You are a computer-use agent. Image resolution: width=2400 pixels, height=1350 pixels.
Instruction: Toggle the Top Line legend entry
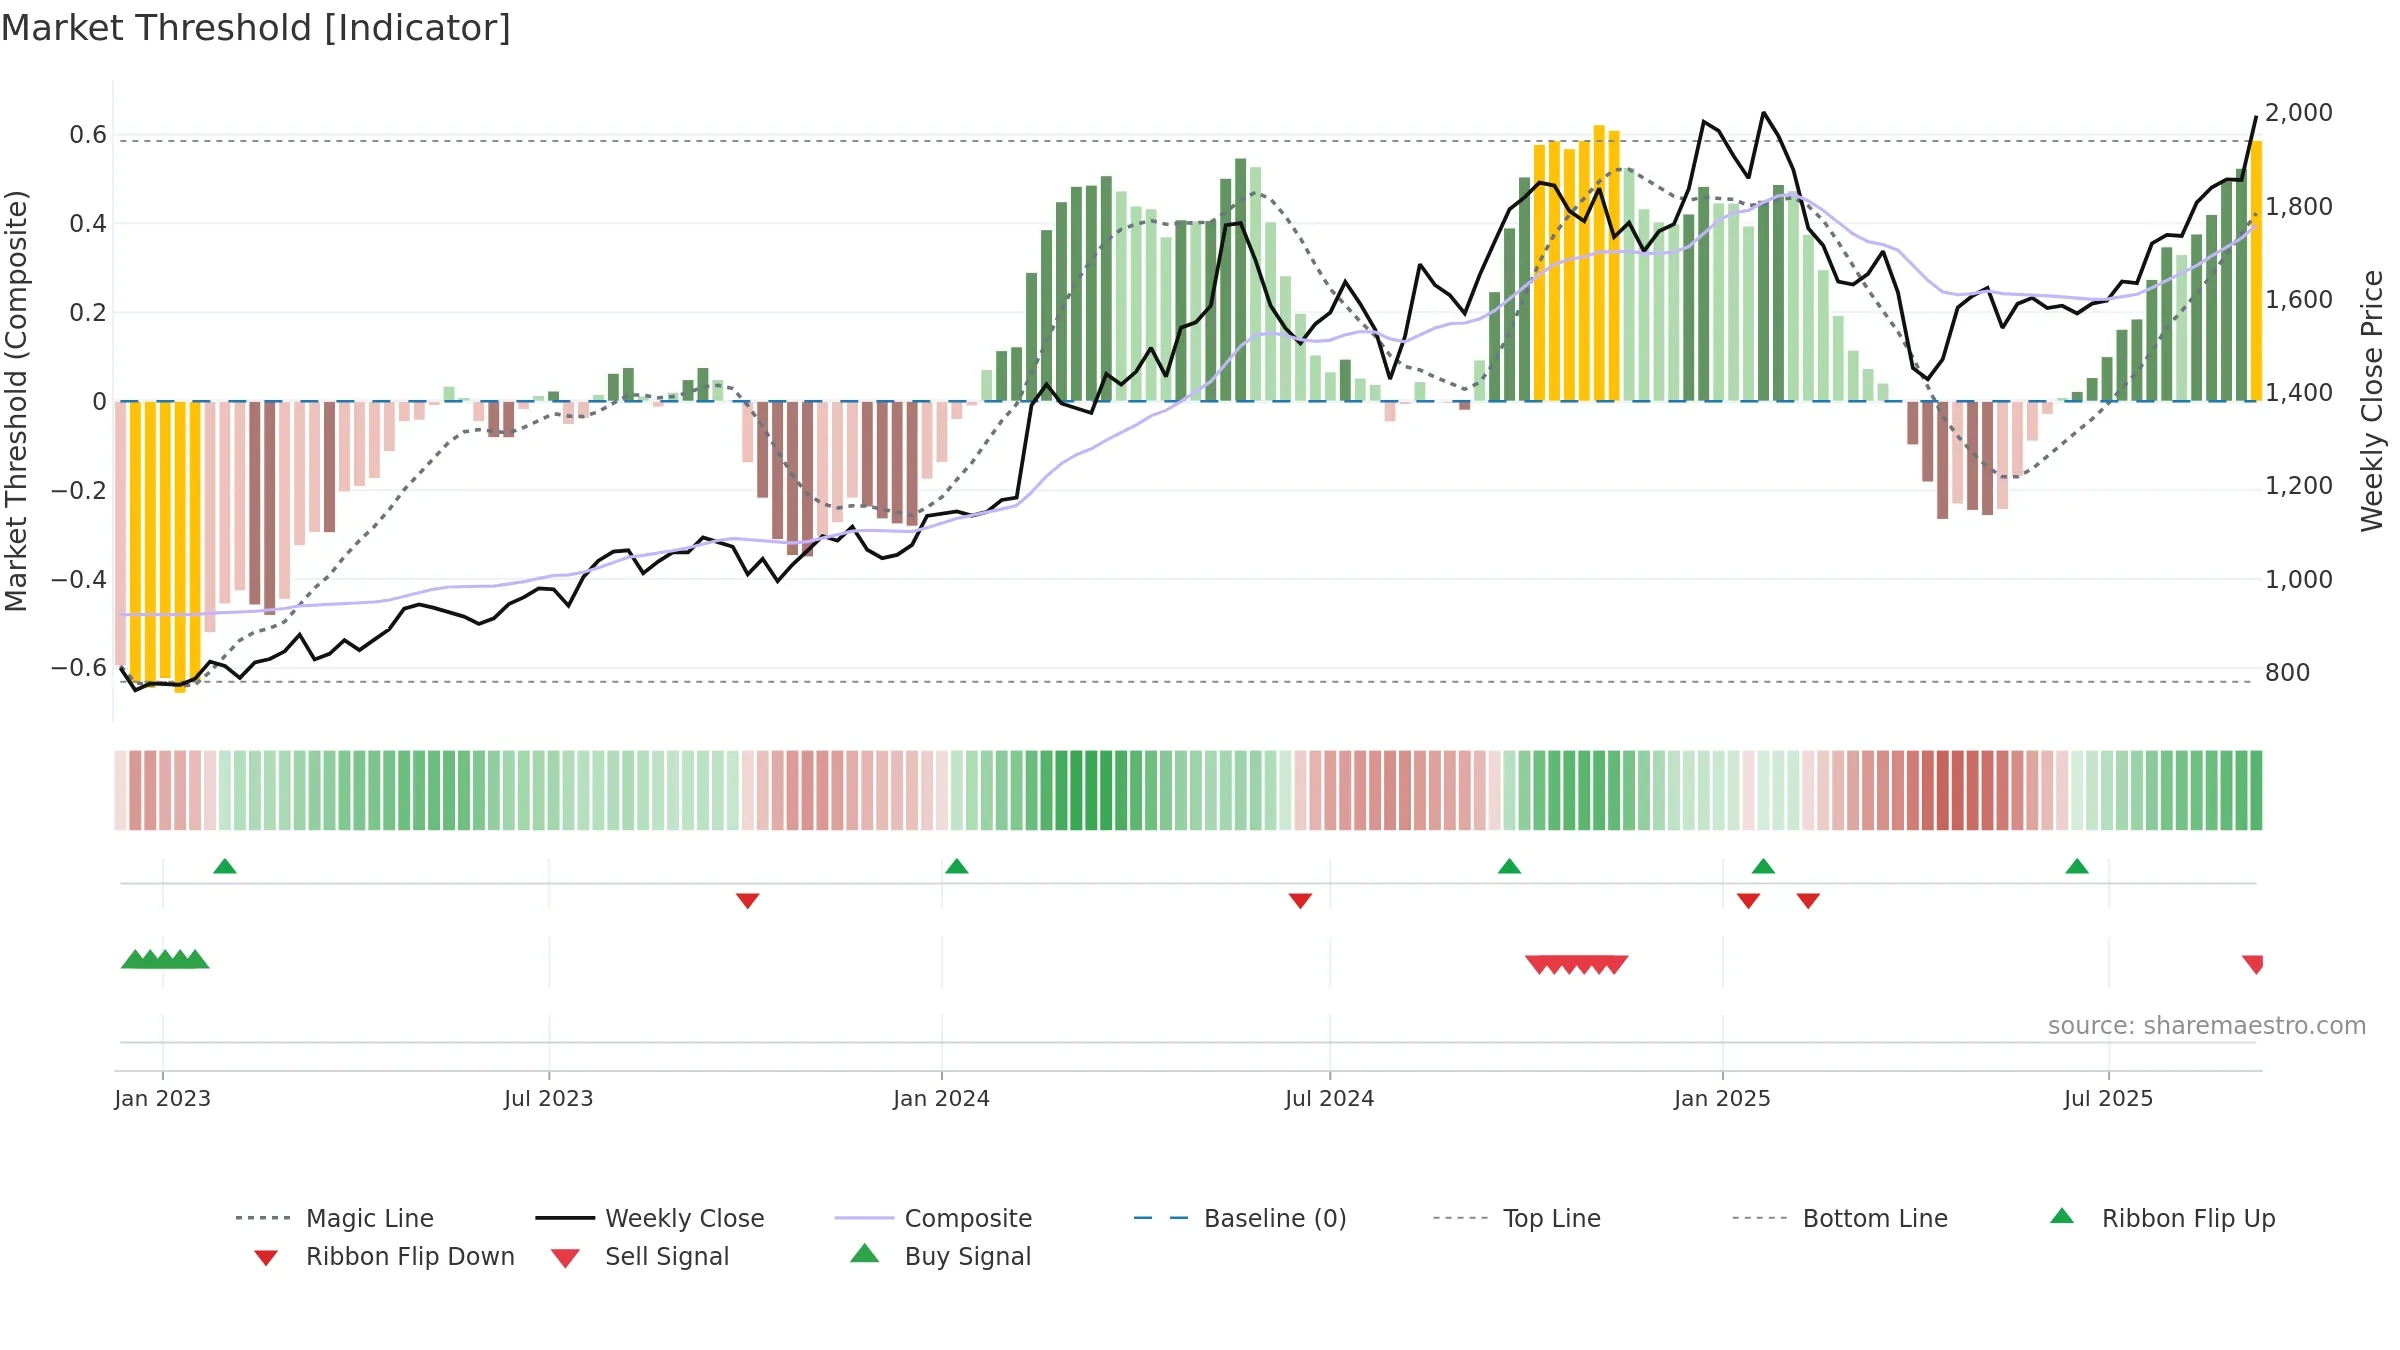tap(1517, 1218)
